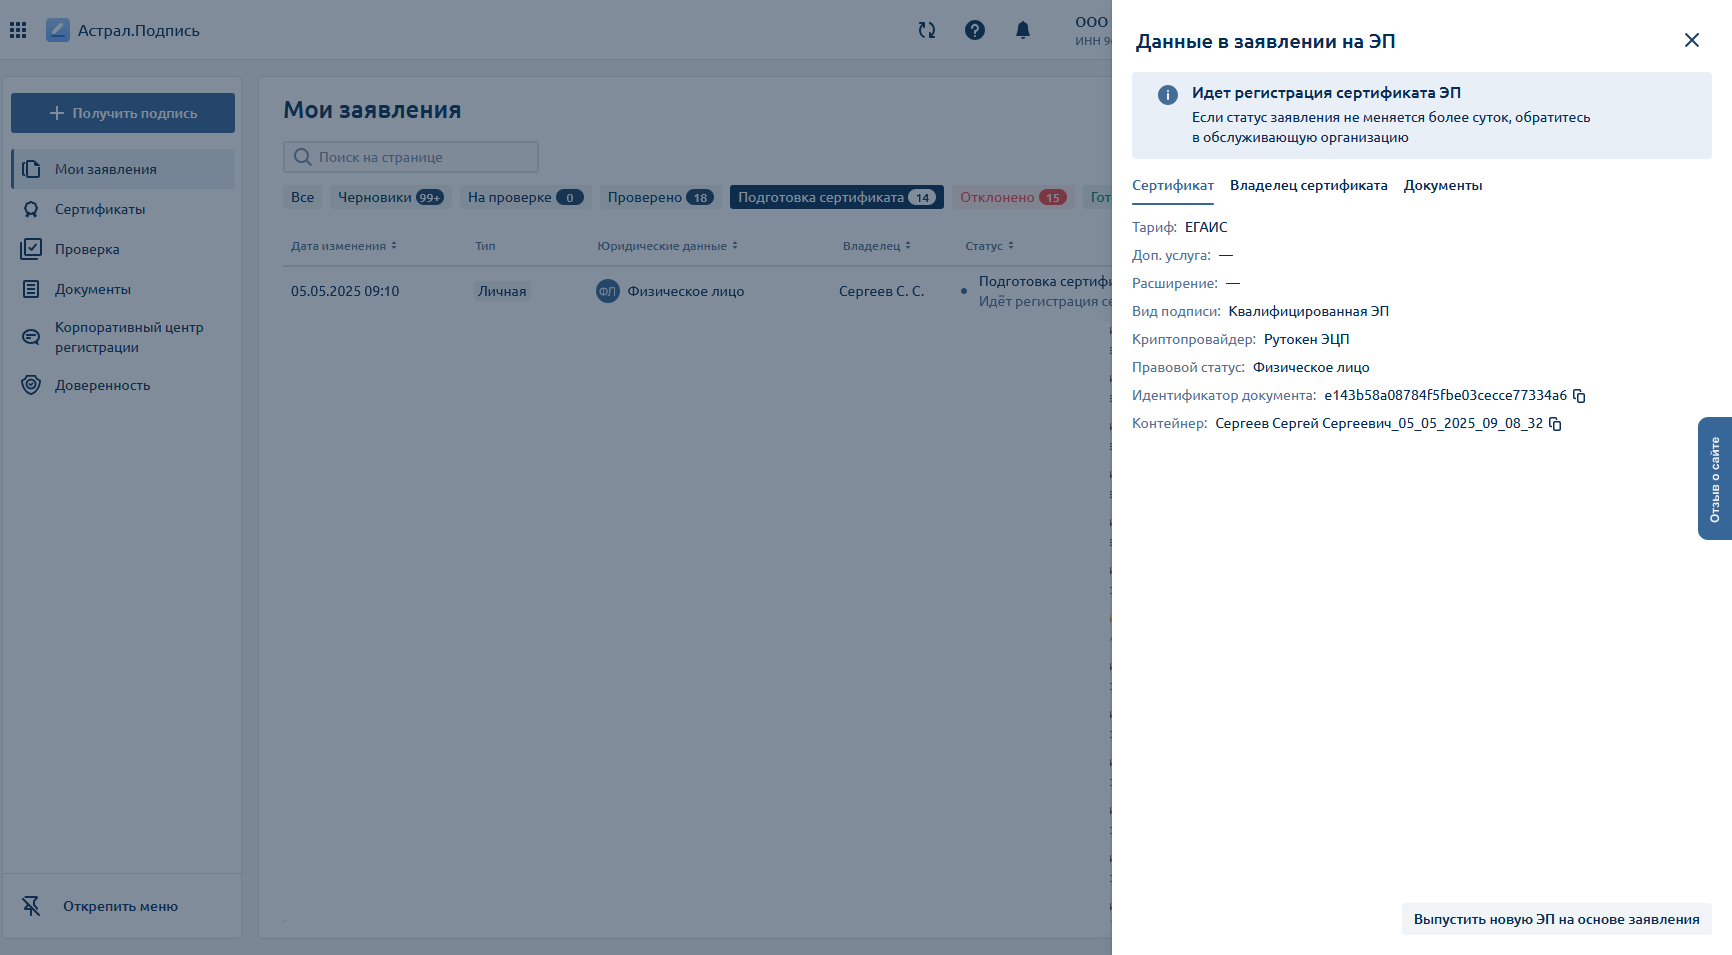The height and width of the screenshot is (955, 1732).
Task: Open Проверка section in sidebar
Action: (x=123, y=249)
